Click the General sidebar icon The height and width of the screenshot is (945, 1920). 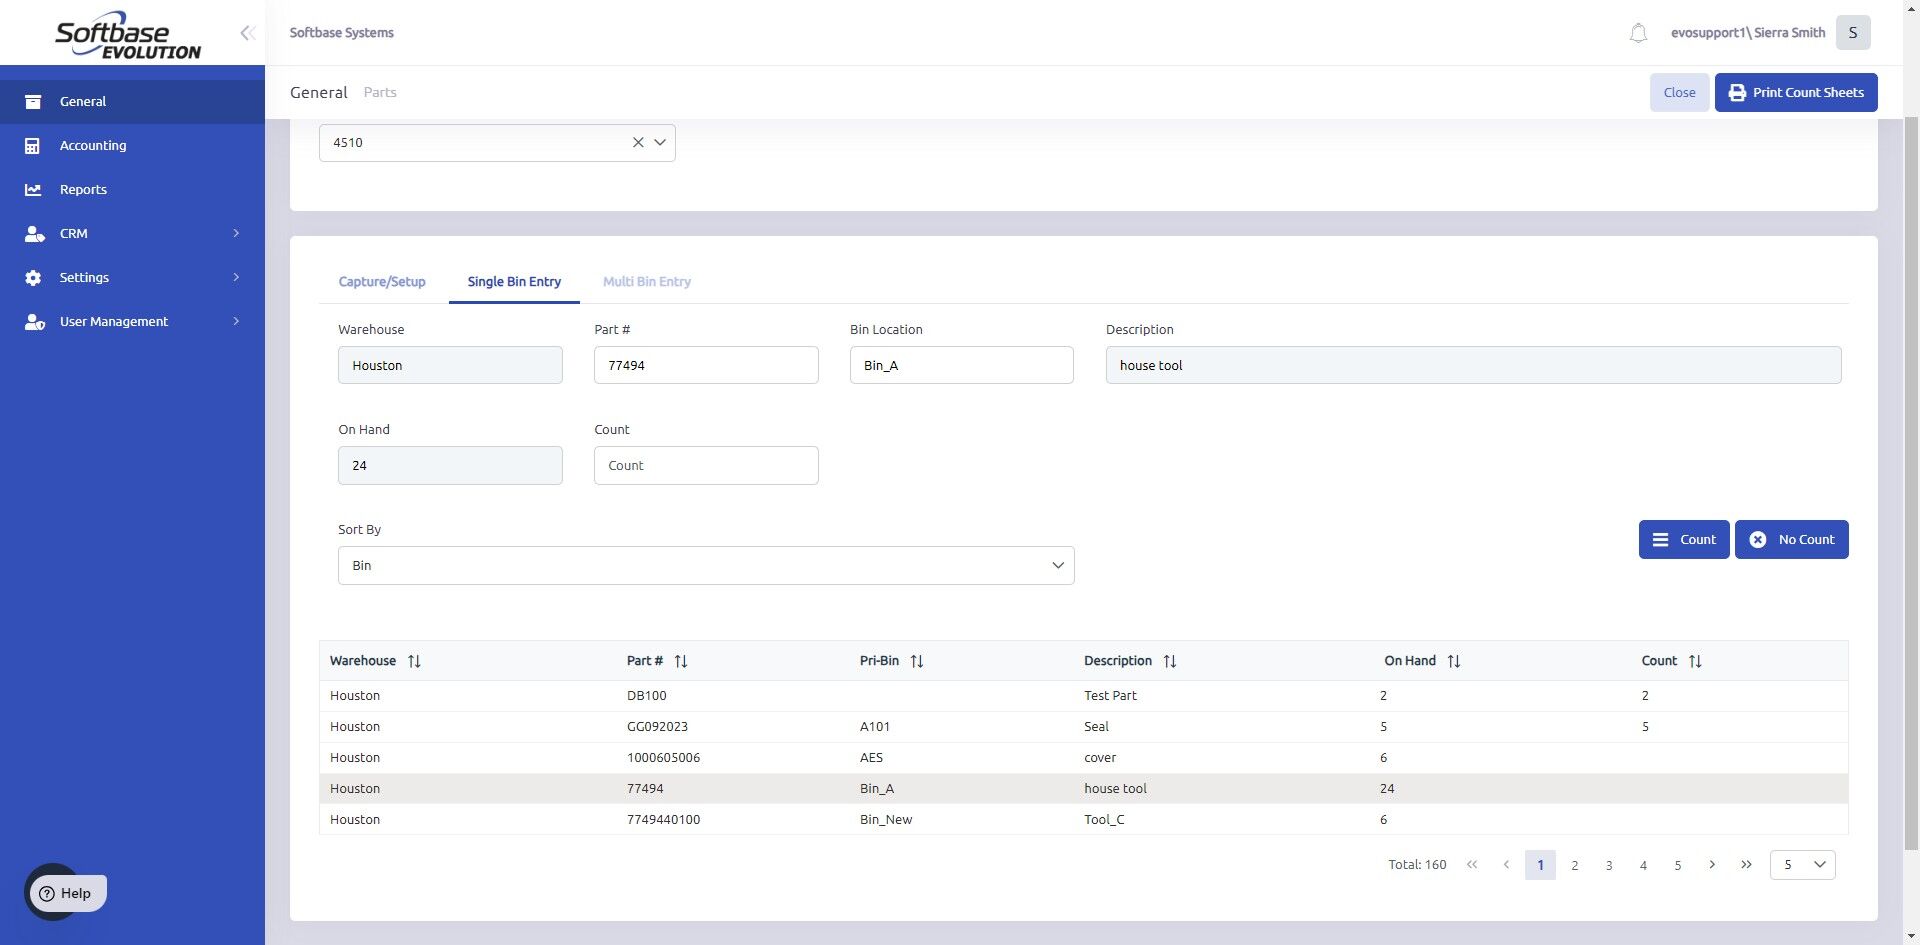tap(33, 102)
